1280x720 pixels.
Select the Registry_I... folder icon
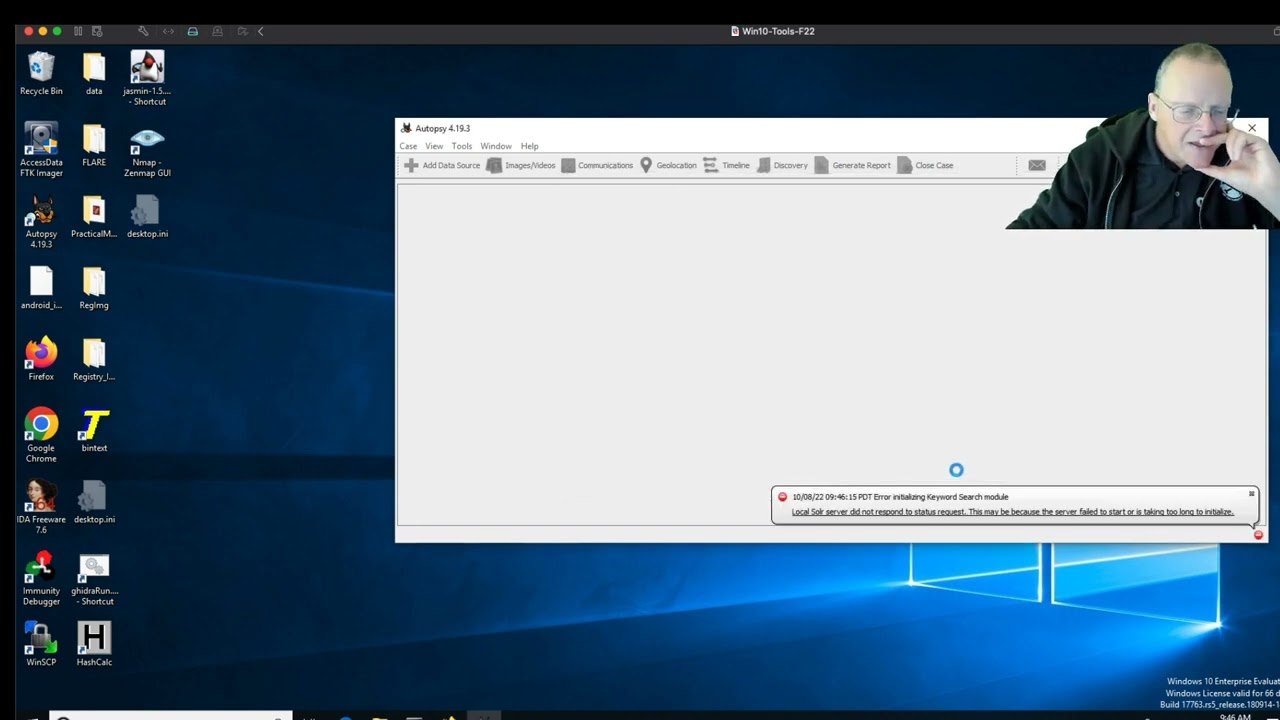(94, 359)
